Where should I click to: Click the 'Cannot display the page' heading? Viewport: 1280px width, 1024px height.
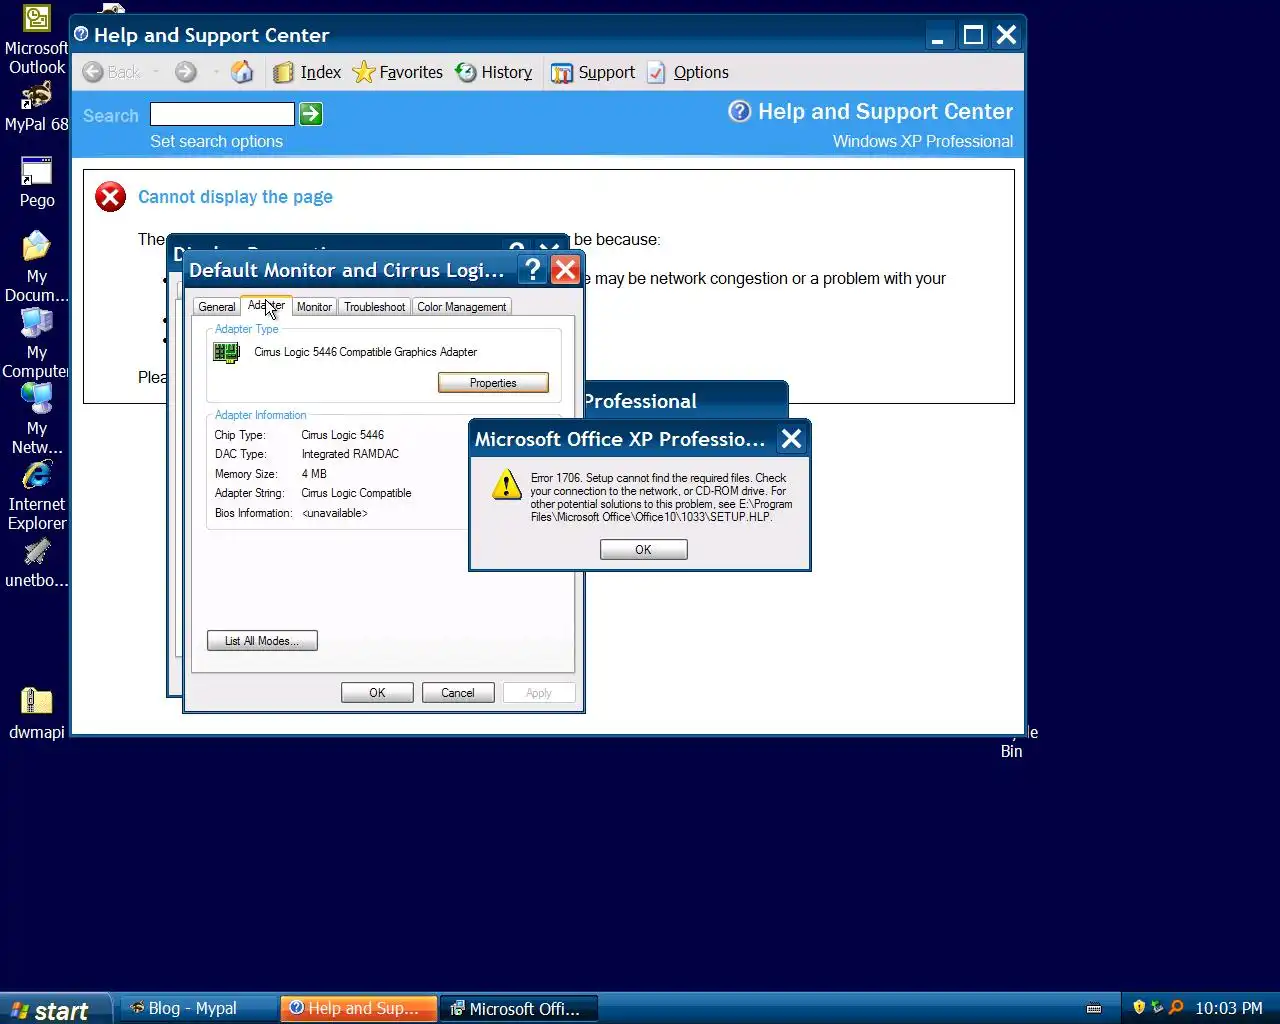[x=235, y=197]
